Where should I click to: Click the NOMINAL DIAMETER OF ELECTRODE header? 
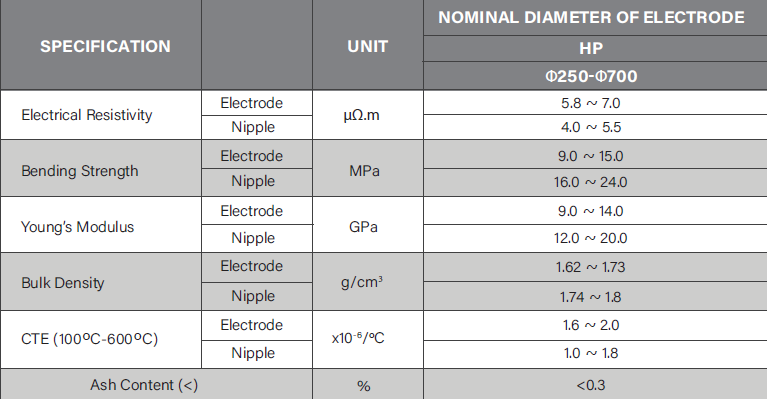point(591,18)
